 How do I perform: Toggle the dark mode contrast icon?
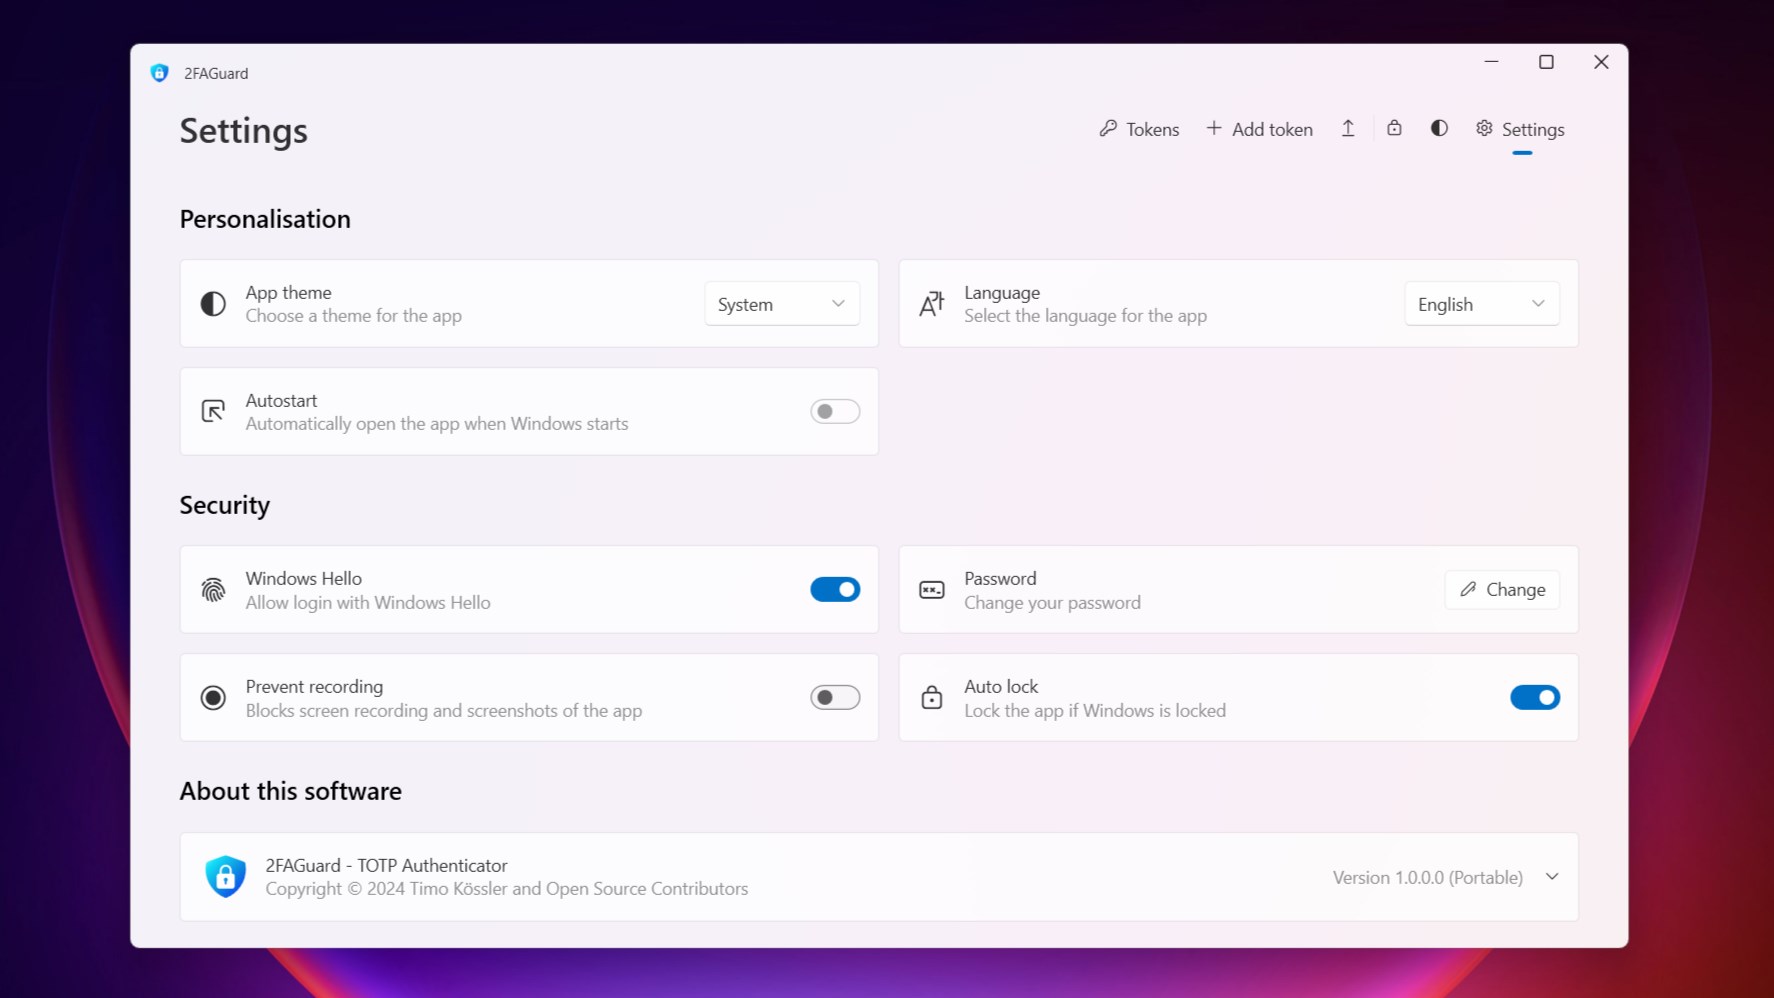point(1438,128)
